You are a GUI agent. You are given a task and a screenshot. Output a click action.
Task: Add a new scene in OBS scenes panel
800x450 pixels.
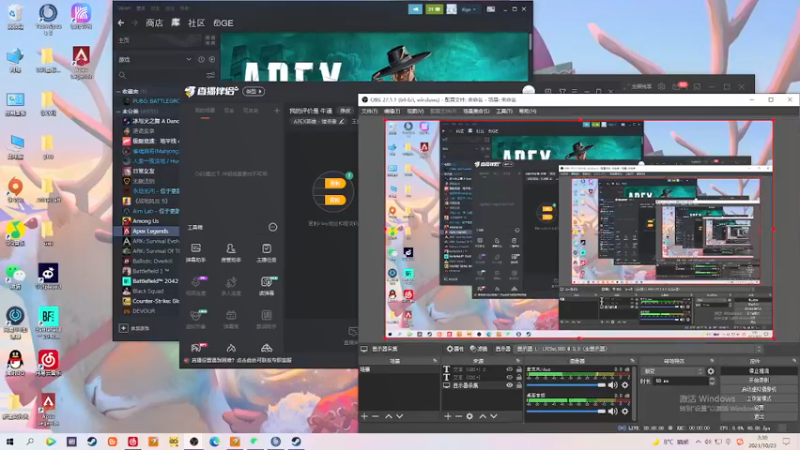364,416
